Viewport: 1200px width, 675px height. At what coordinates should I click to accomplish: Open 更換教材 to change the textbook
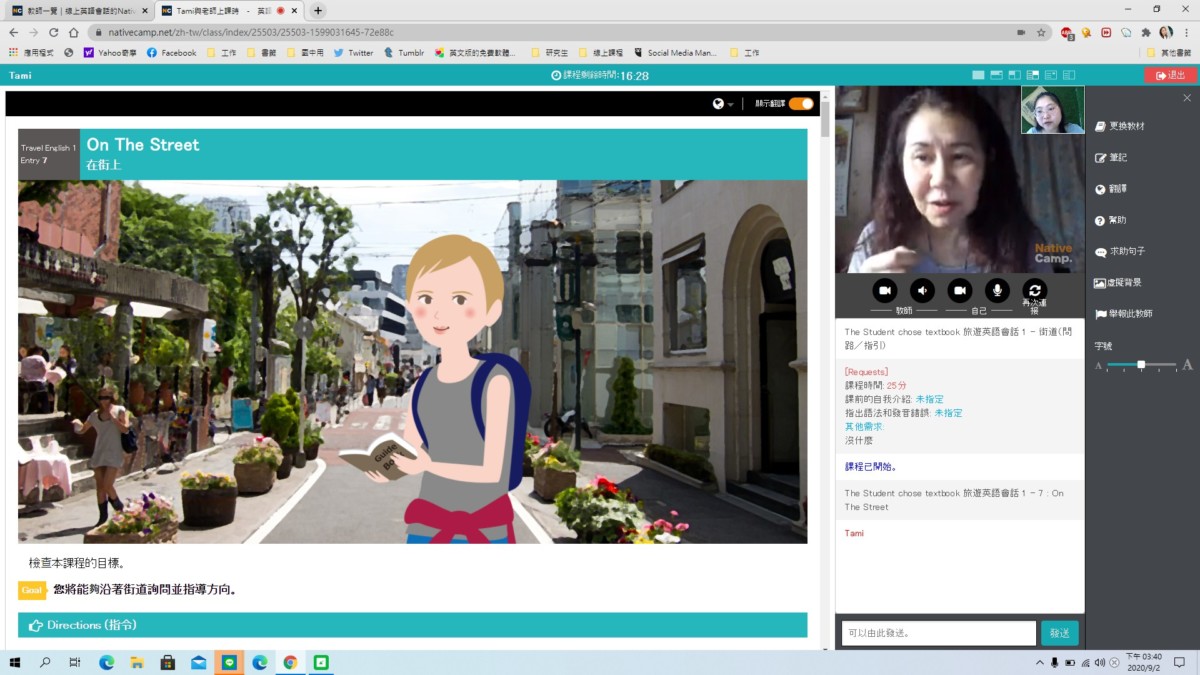point(1119,127)
